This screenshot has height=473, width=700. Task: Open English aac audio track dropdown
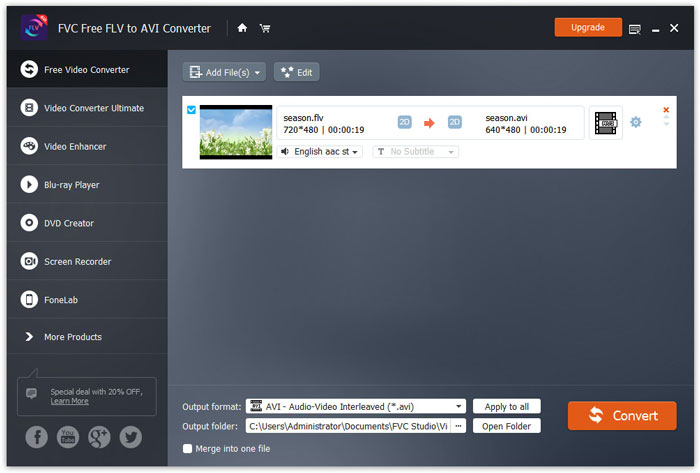(320, 152)
